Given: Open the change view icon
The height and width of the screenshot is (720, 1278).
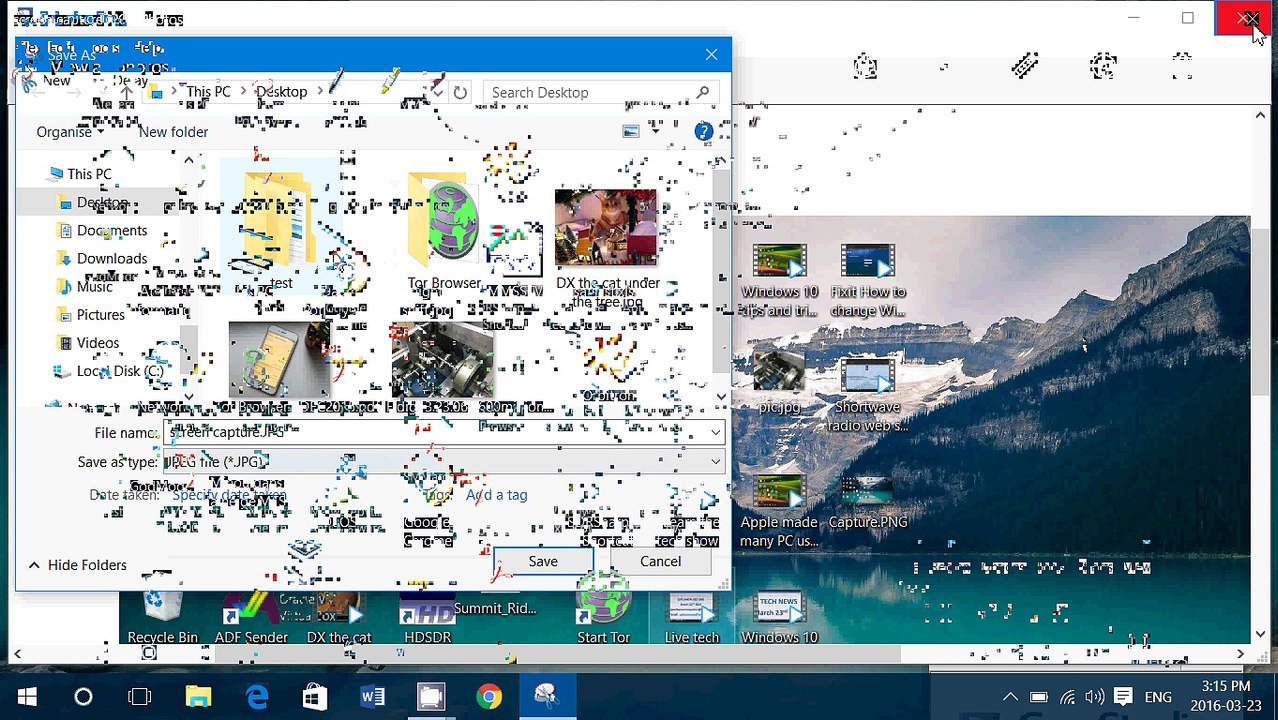Looking at the screenshot, I should 631,131.
